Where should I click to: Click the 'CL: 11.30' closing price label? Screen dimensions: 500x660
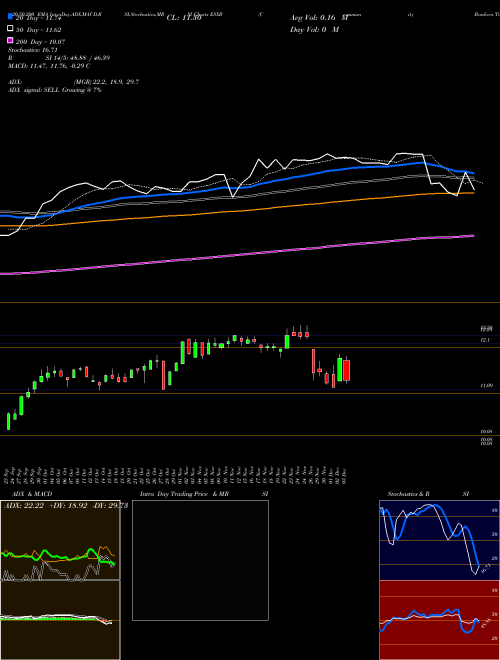184,18
